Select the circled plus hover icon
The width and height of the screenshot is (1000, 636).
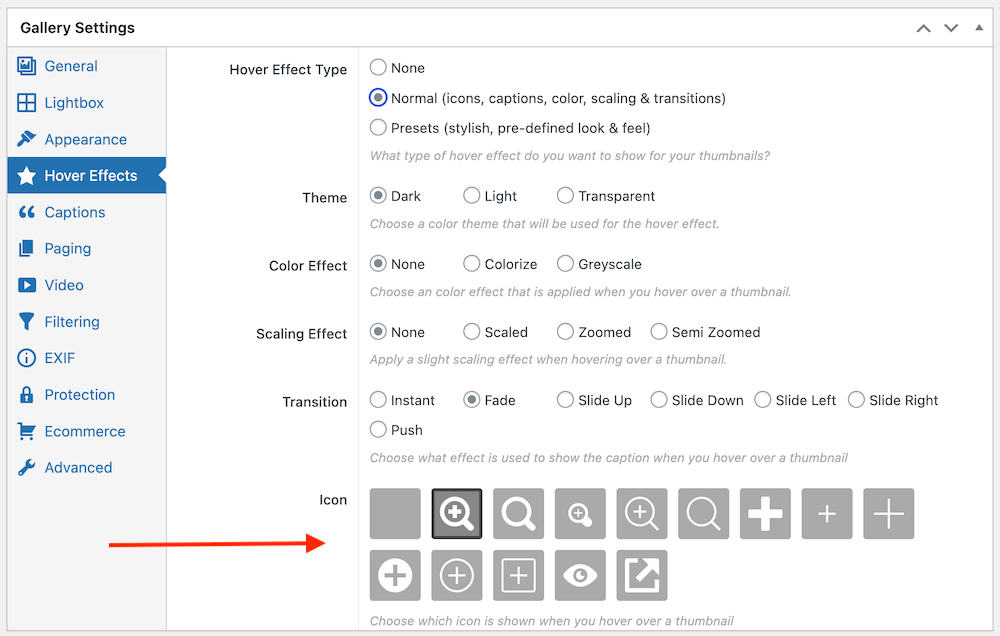[457, 575]
